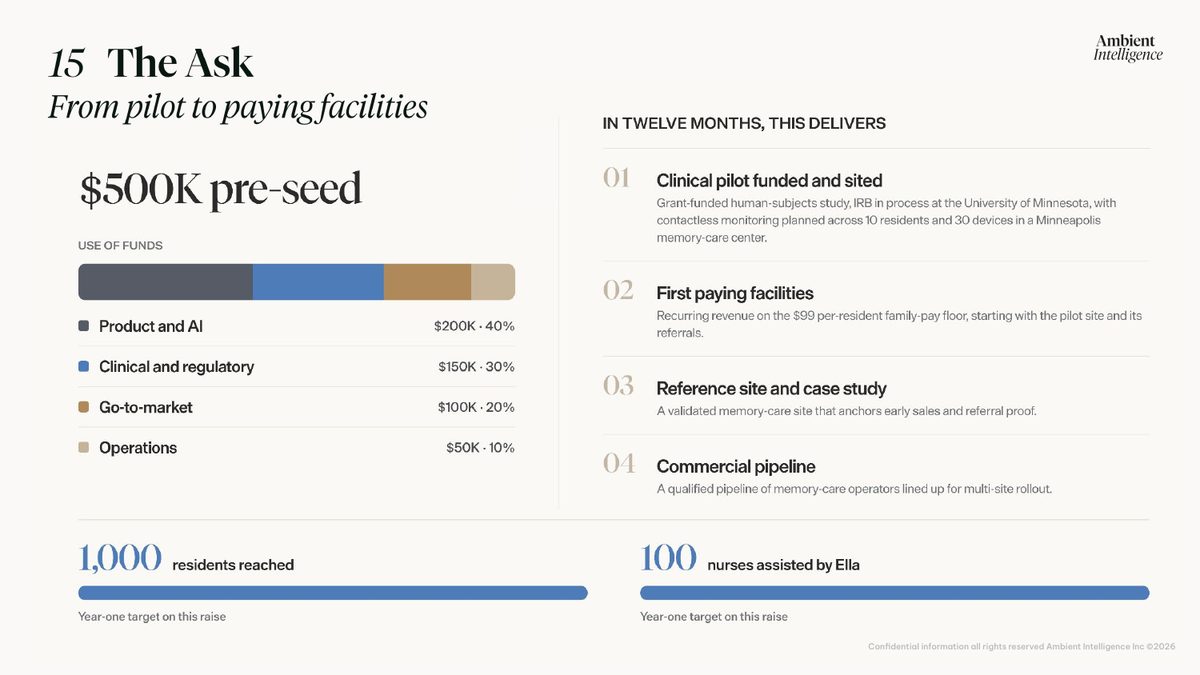The height and width of the screenshot is (675, 1200).
Task: Click the residents reached progress bar
Action: [333, 593]
